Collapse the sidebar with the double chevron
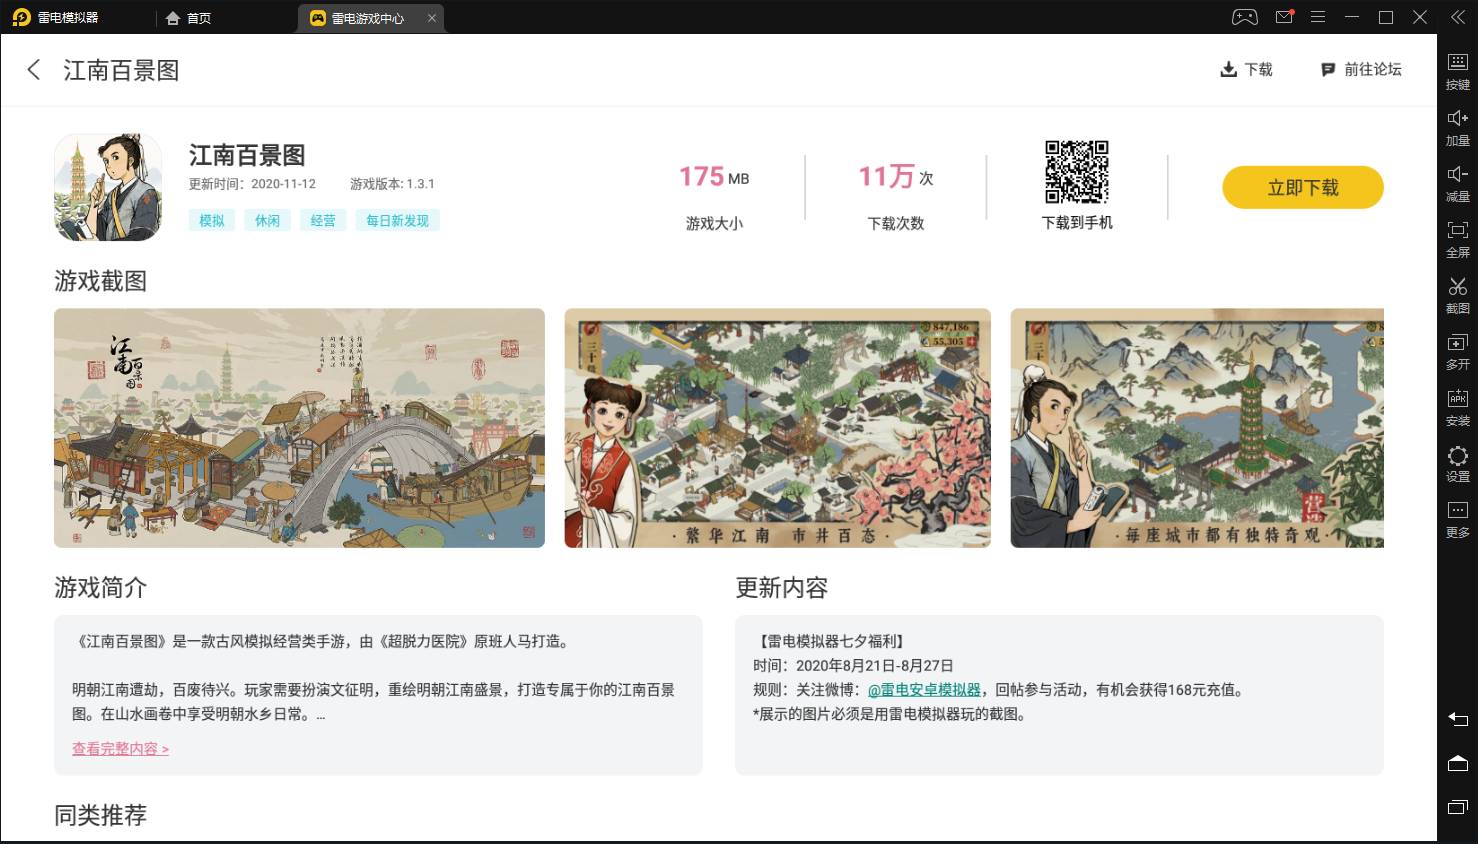The height and width of the screenshot is (844, 1478). [1457, 17]
